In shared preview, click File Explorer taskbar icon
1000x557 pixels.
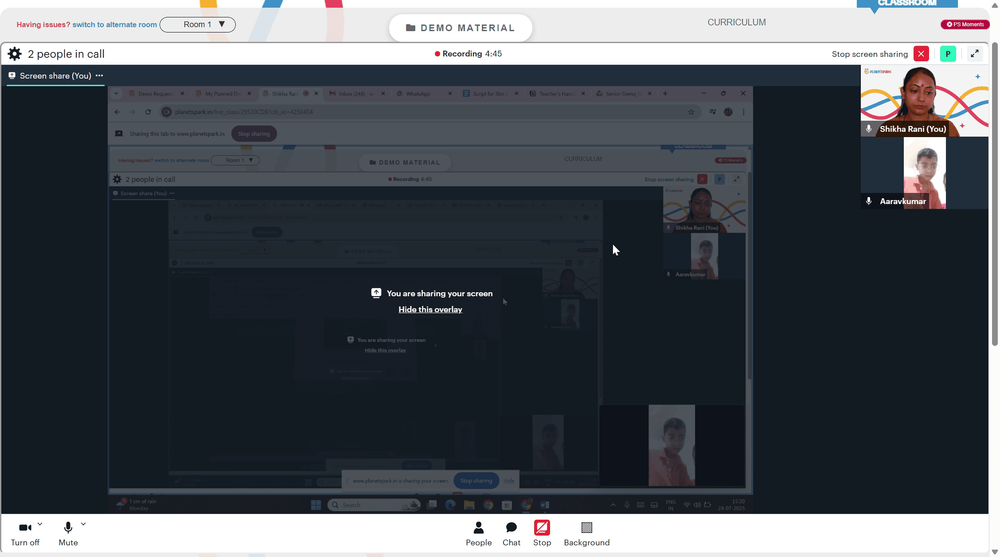[469, 505]
